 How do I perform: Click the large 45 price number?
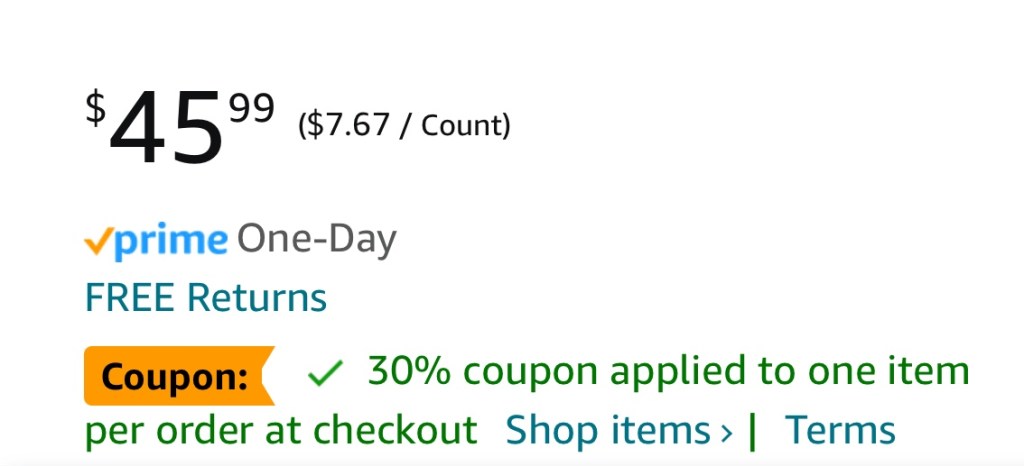click(x=166, y=129)
